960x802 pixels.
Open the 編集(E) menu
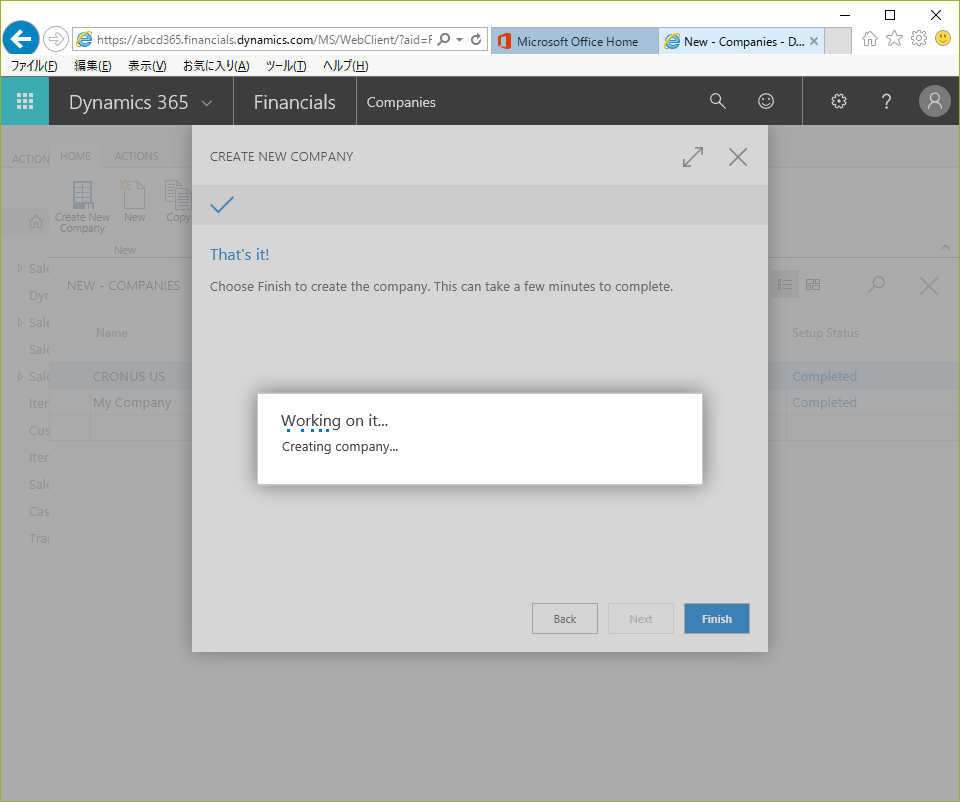(93, 66)
